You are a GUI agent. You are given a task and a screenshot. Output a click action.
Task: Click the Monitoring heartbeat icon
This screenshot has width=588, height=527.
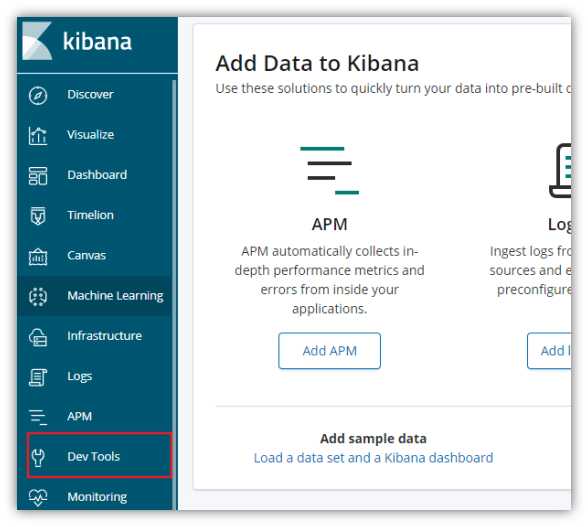coord(38,497)
